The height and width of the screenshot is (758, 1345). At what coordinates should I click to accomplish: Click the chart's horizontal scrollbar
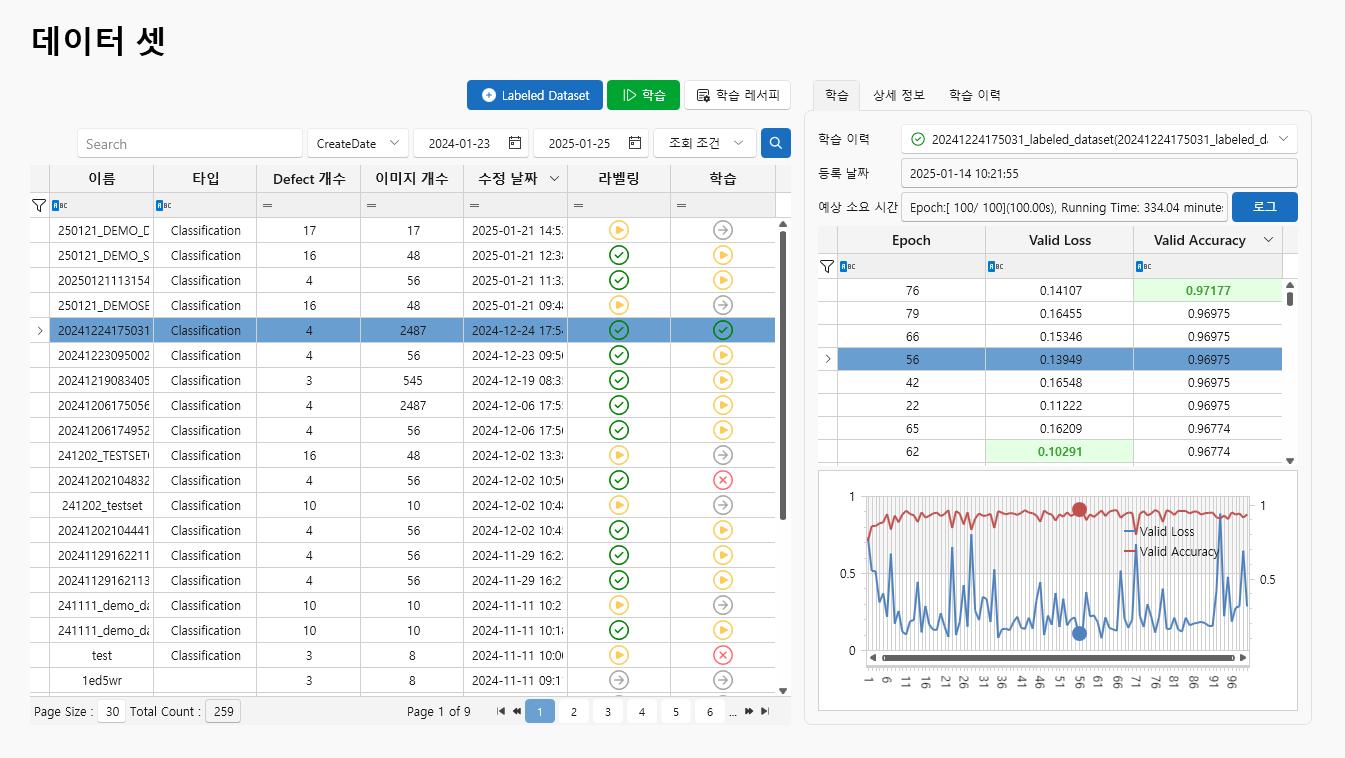(x=1057, y=658)
